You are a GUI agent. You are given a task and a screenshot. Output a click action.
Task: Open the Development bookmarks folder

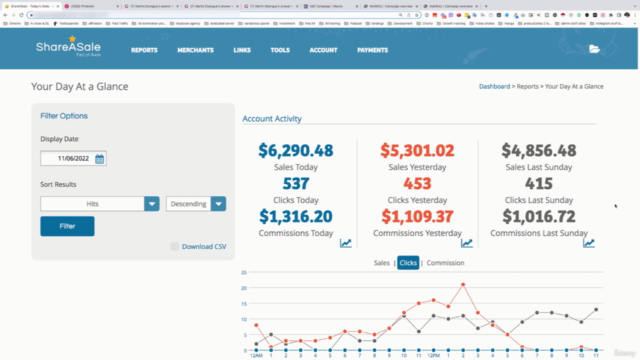(400, 24)
